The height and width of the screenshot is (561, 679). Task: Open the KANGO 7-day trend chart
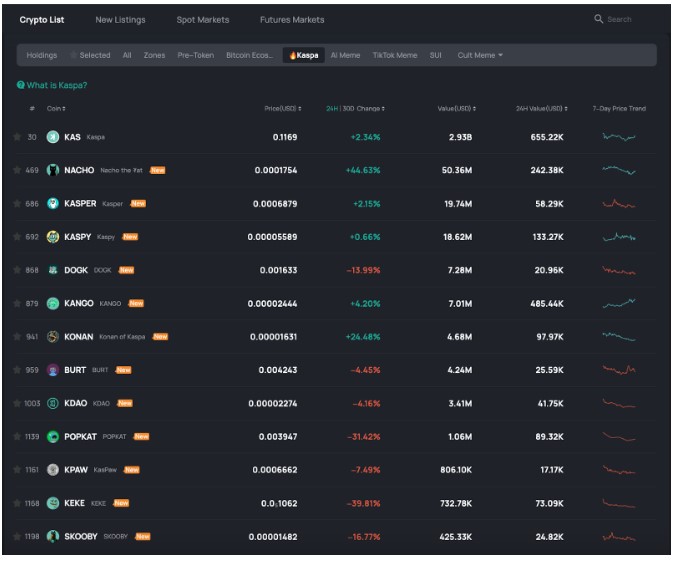pos(619,303)
